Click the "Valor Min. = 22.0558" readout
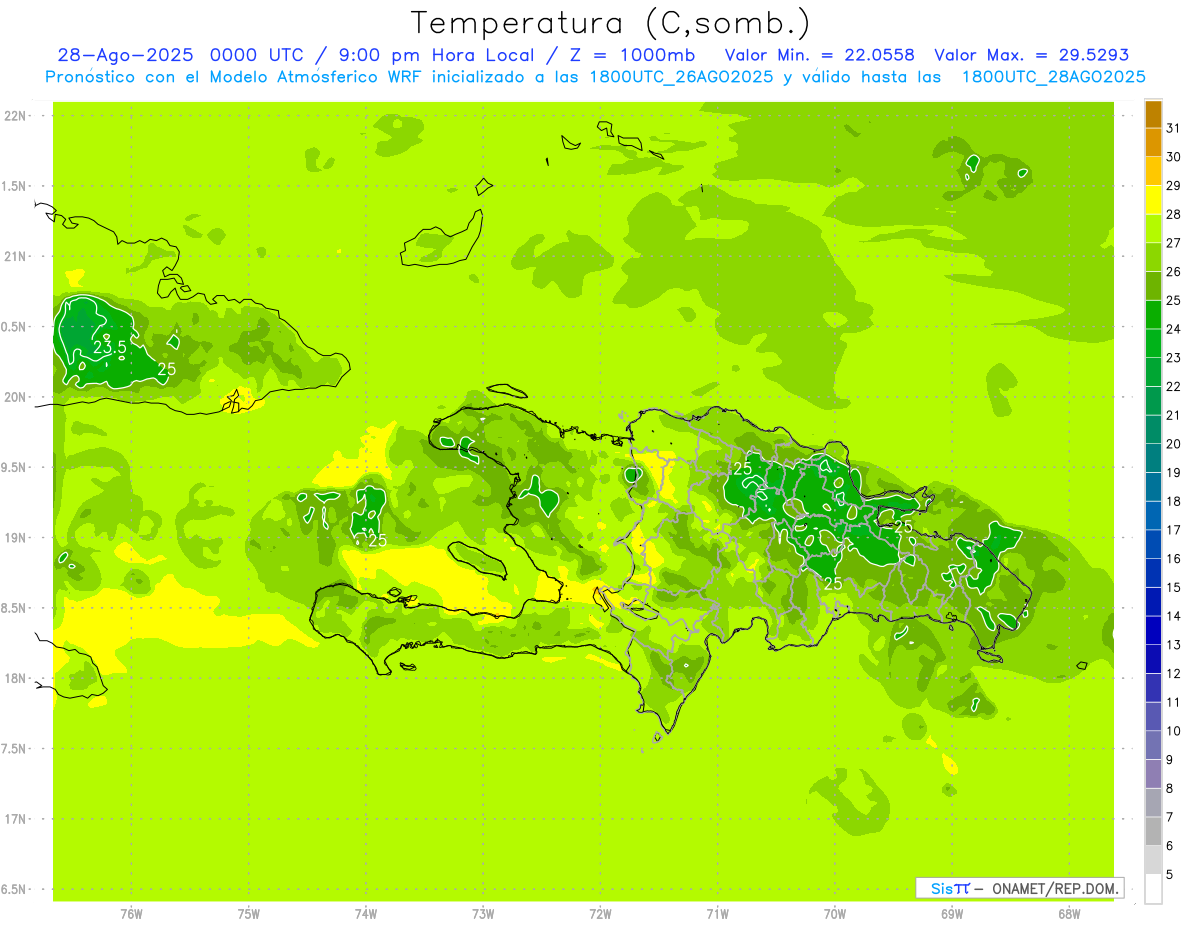 (x=819, y=55)
